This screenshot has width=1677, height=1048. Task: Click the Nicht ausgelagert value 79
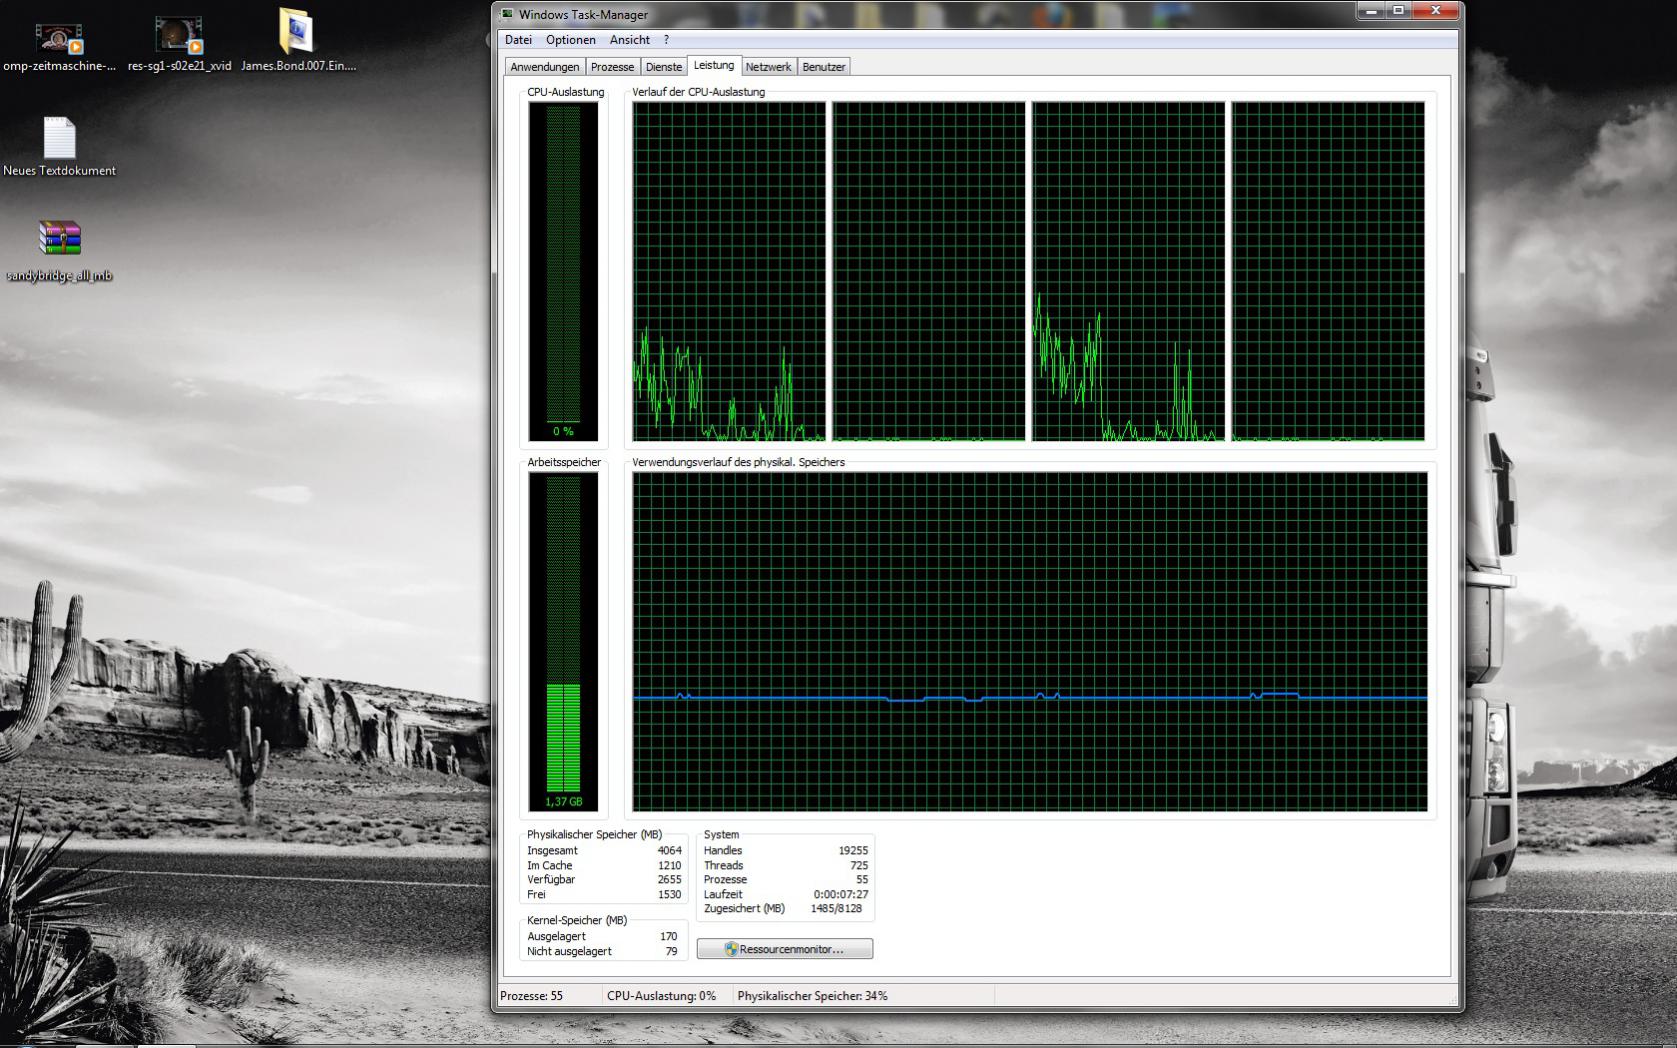[672, 952]
